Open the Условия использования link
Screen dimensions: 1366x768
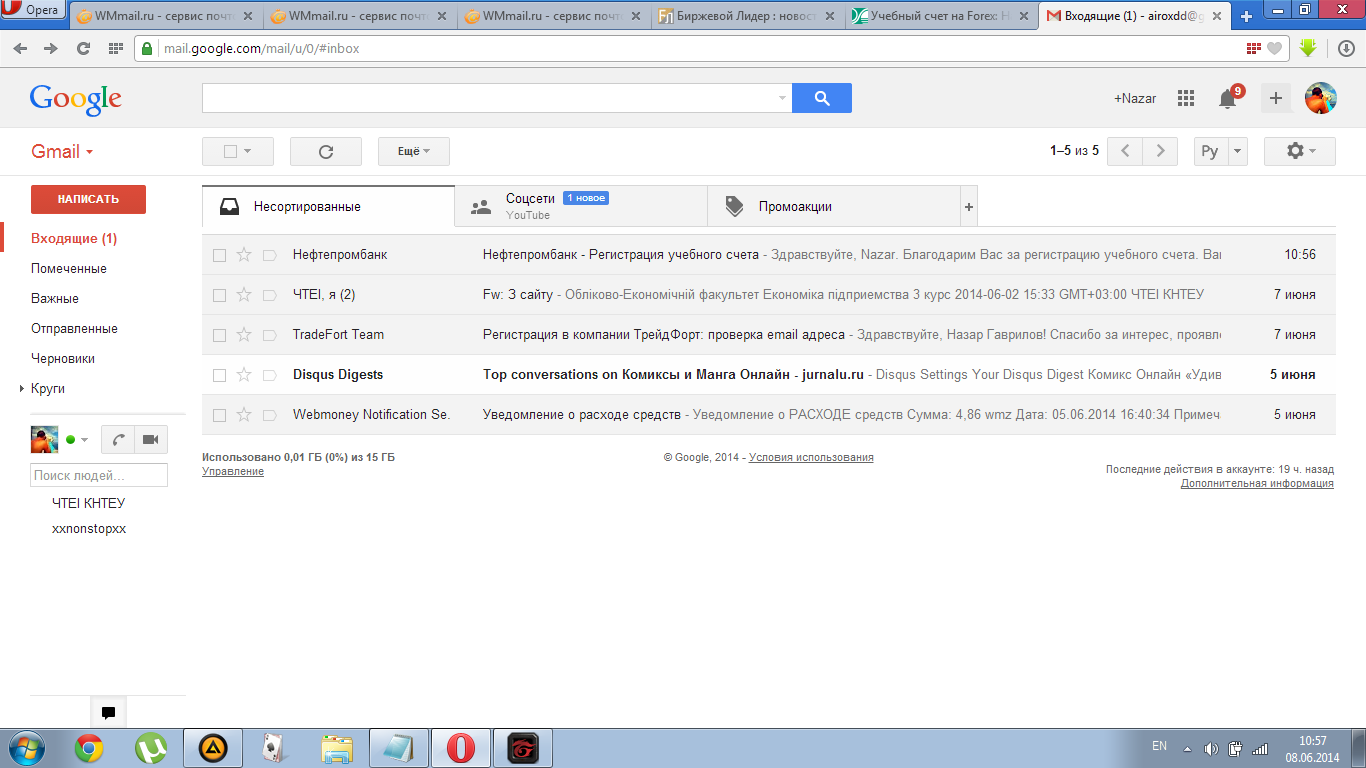point(811,458)
